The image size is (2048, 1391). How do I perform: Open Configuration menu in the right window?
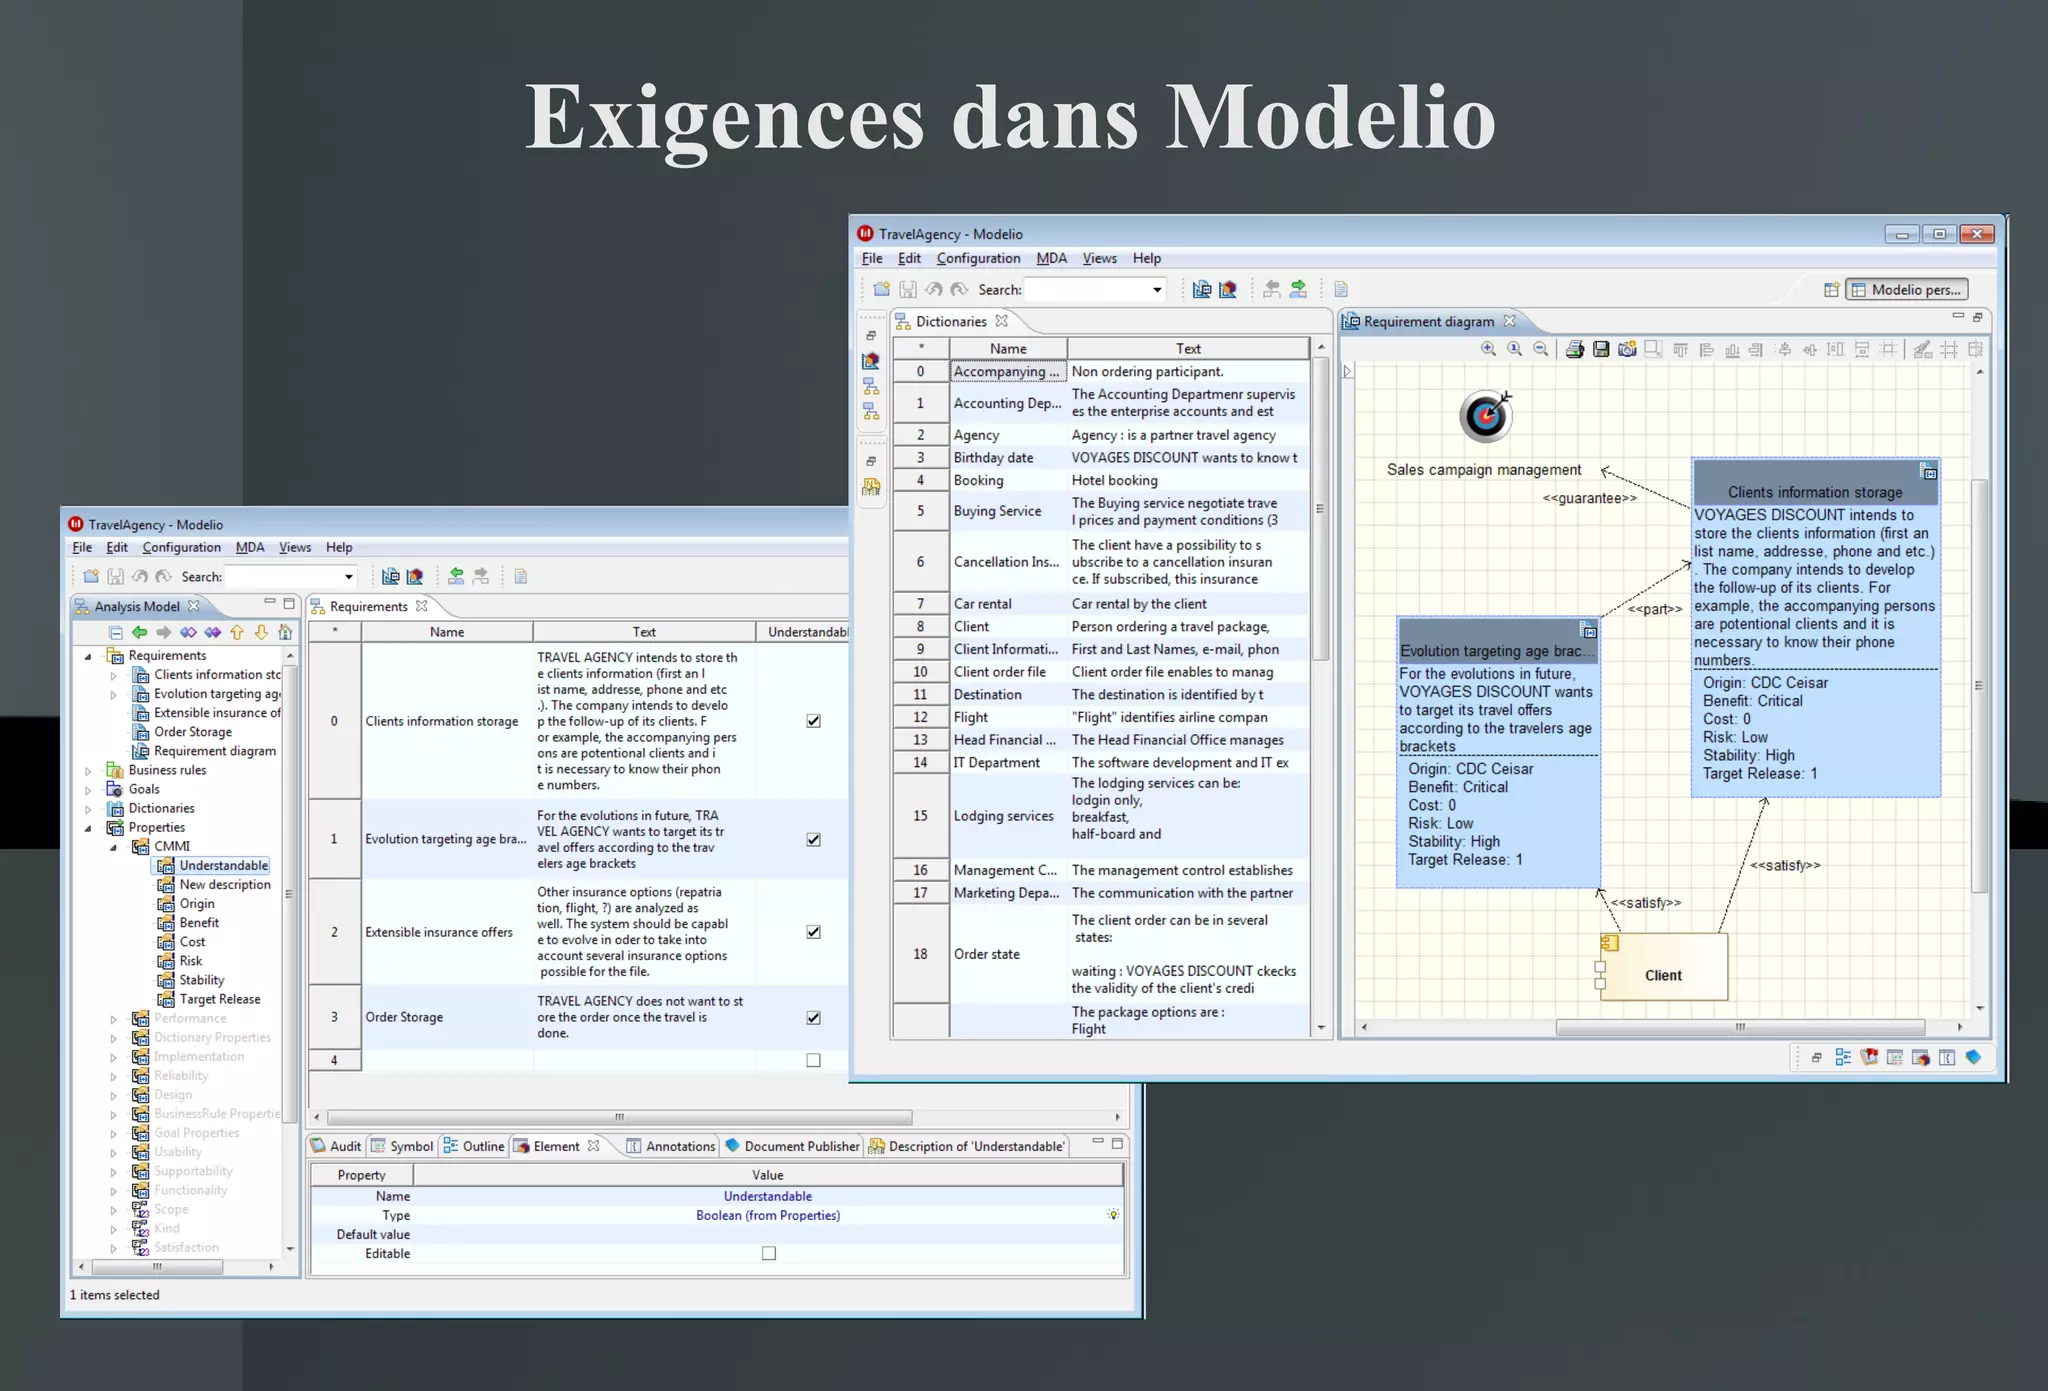978,258
